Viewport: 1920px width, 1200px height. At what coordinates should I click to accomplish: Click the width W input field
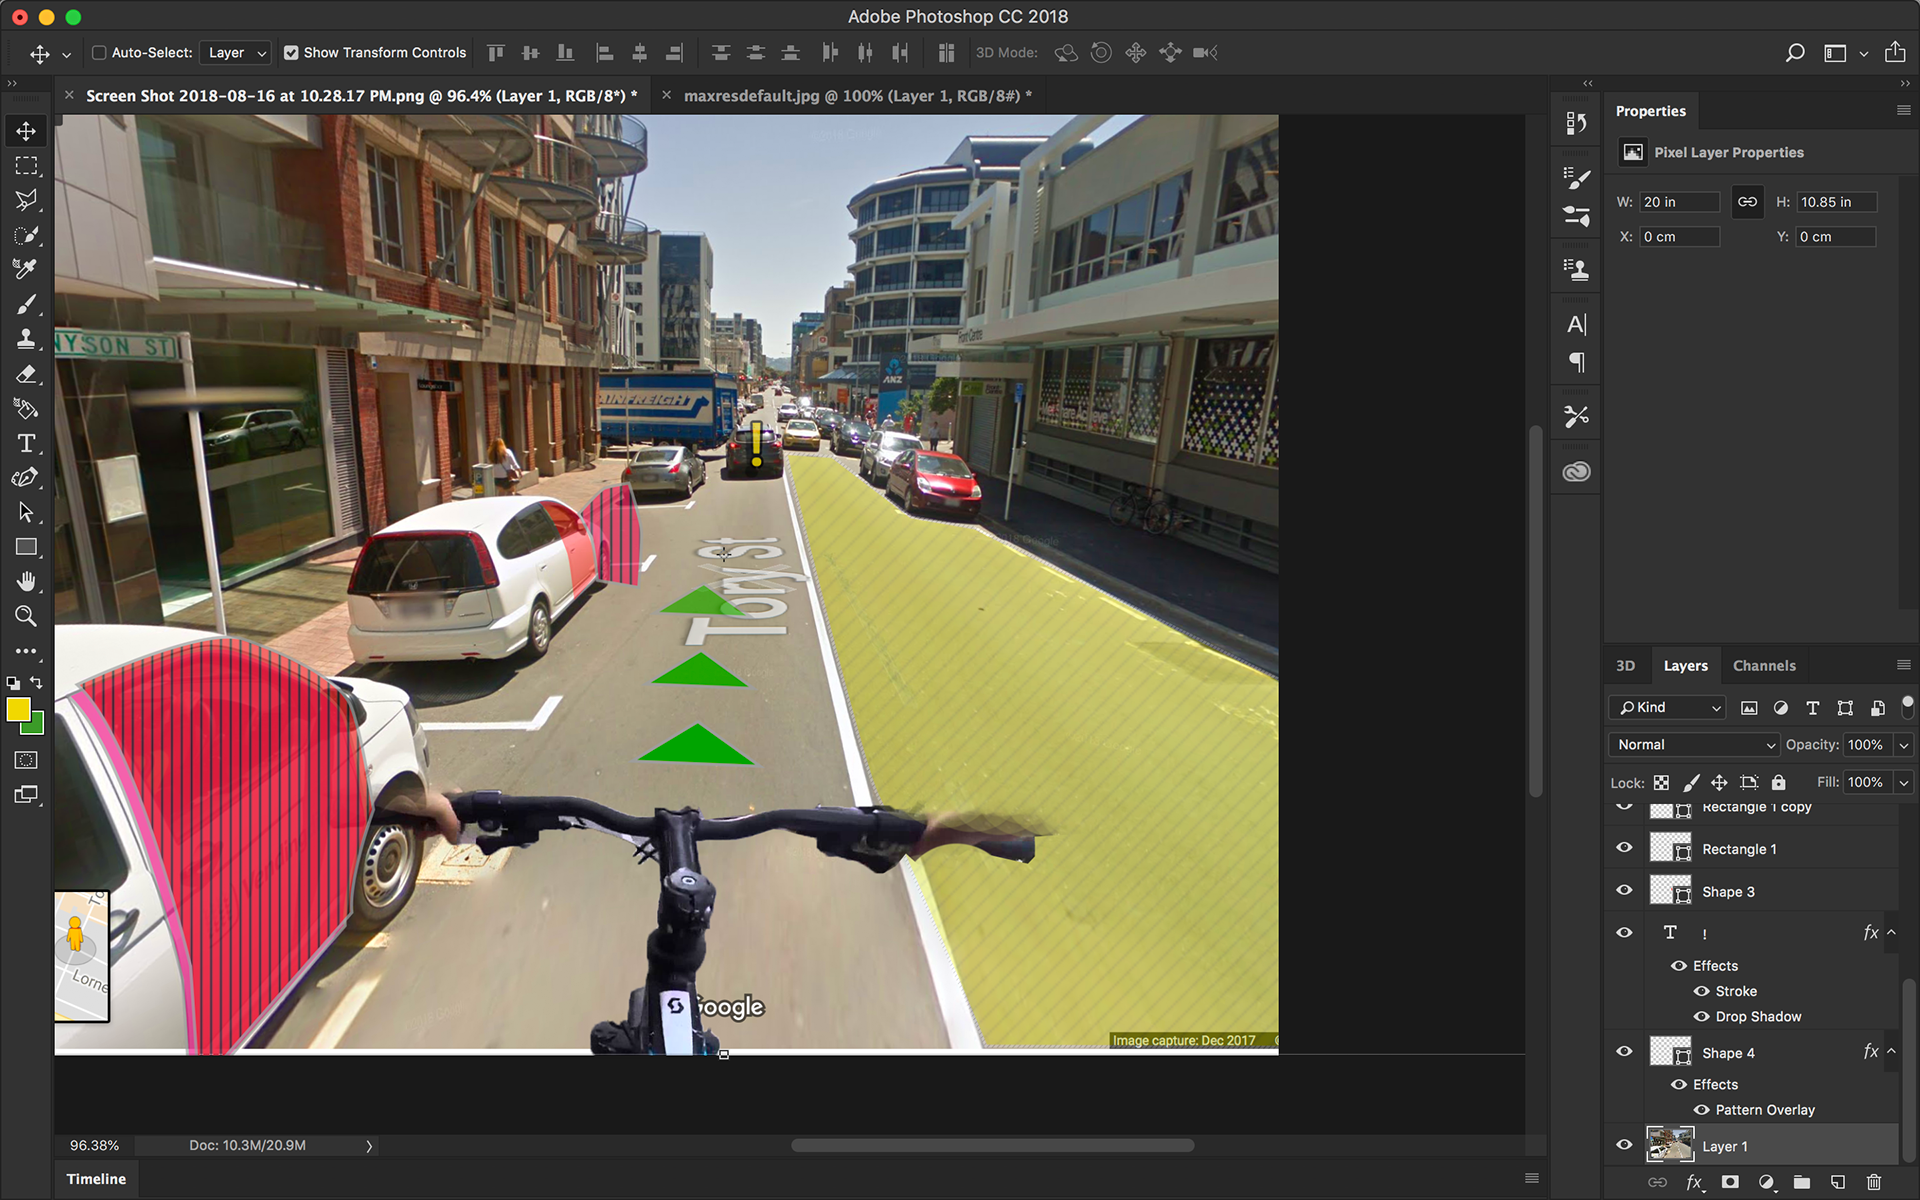point(1678,202)
